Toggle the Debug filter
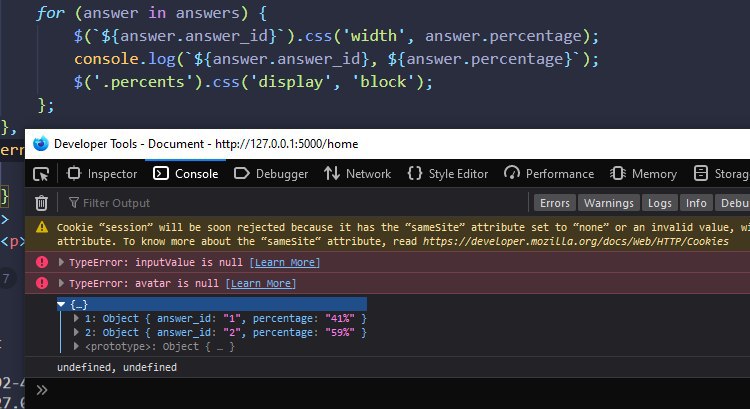The height and width of the screenshot is (409, 750). coord(733,203)
